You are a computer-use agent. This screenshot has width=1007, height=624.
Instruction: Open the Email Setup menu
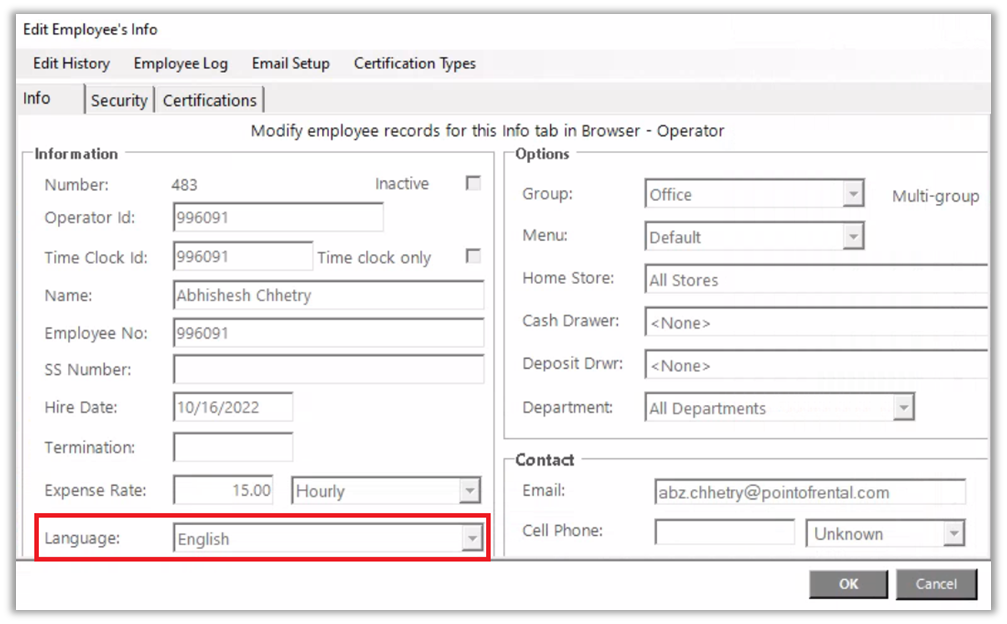[x=290, y=63]
